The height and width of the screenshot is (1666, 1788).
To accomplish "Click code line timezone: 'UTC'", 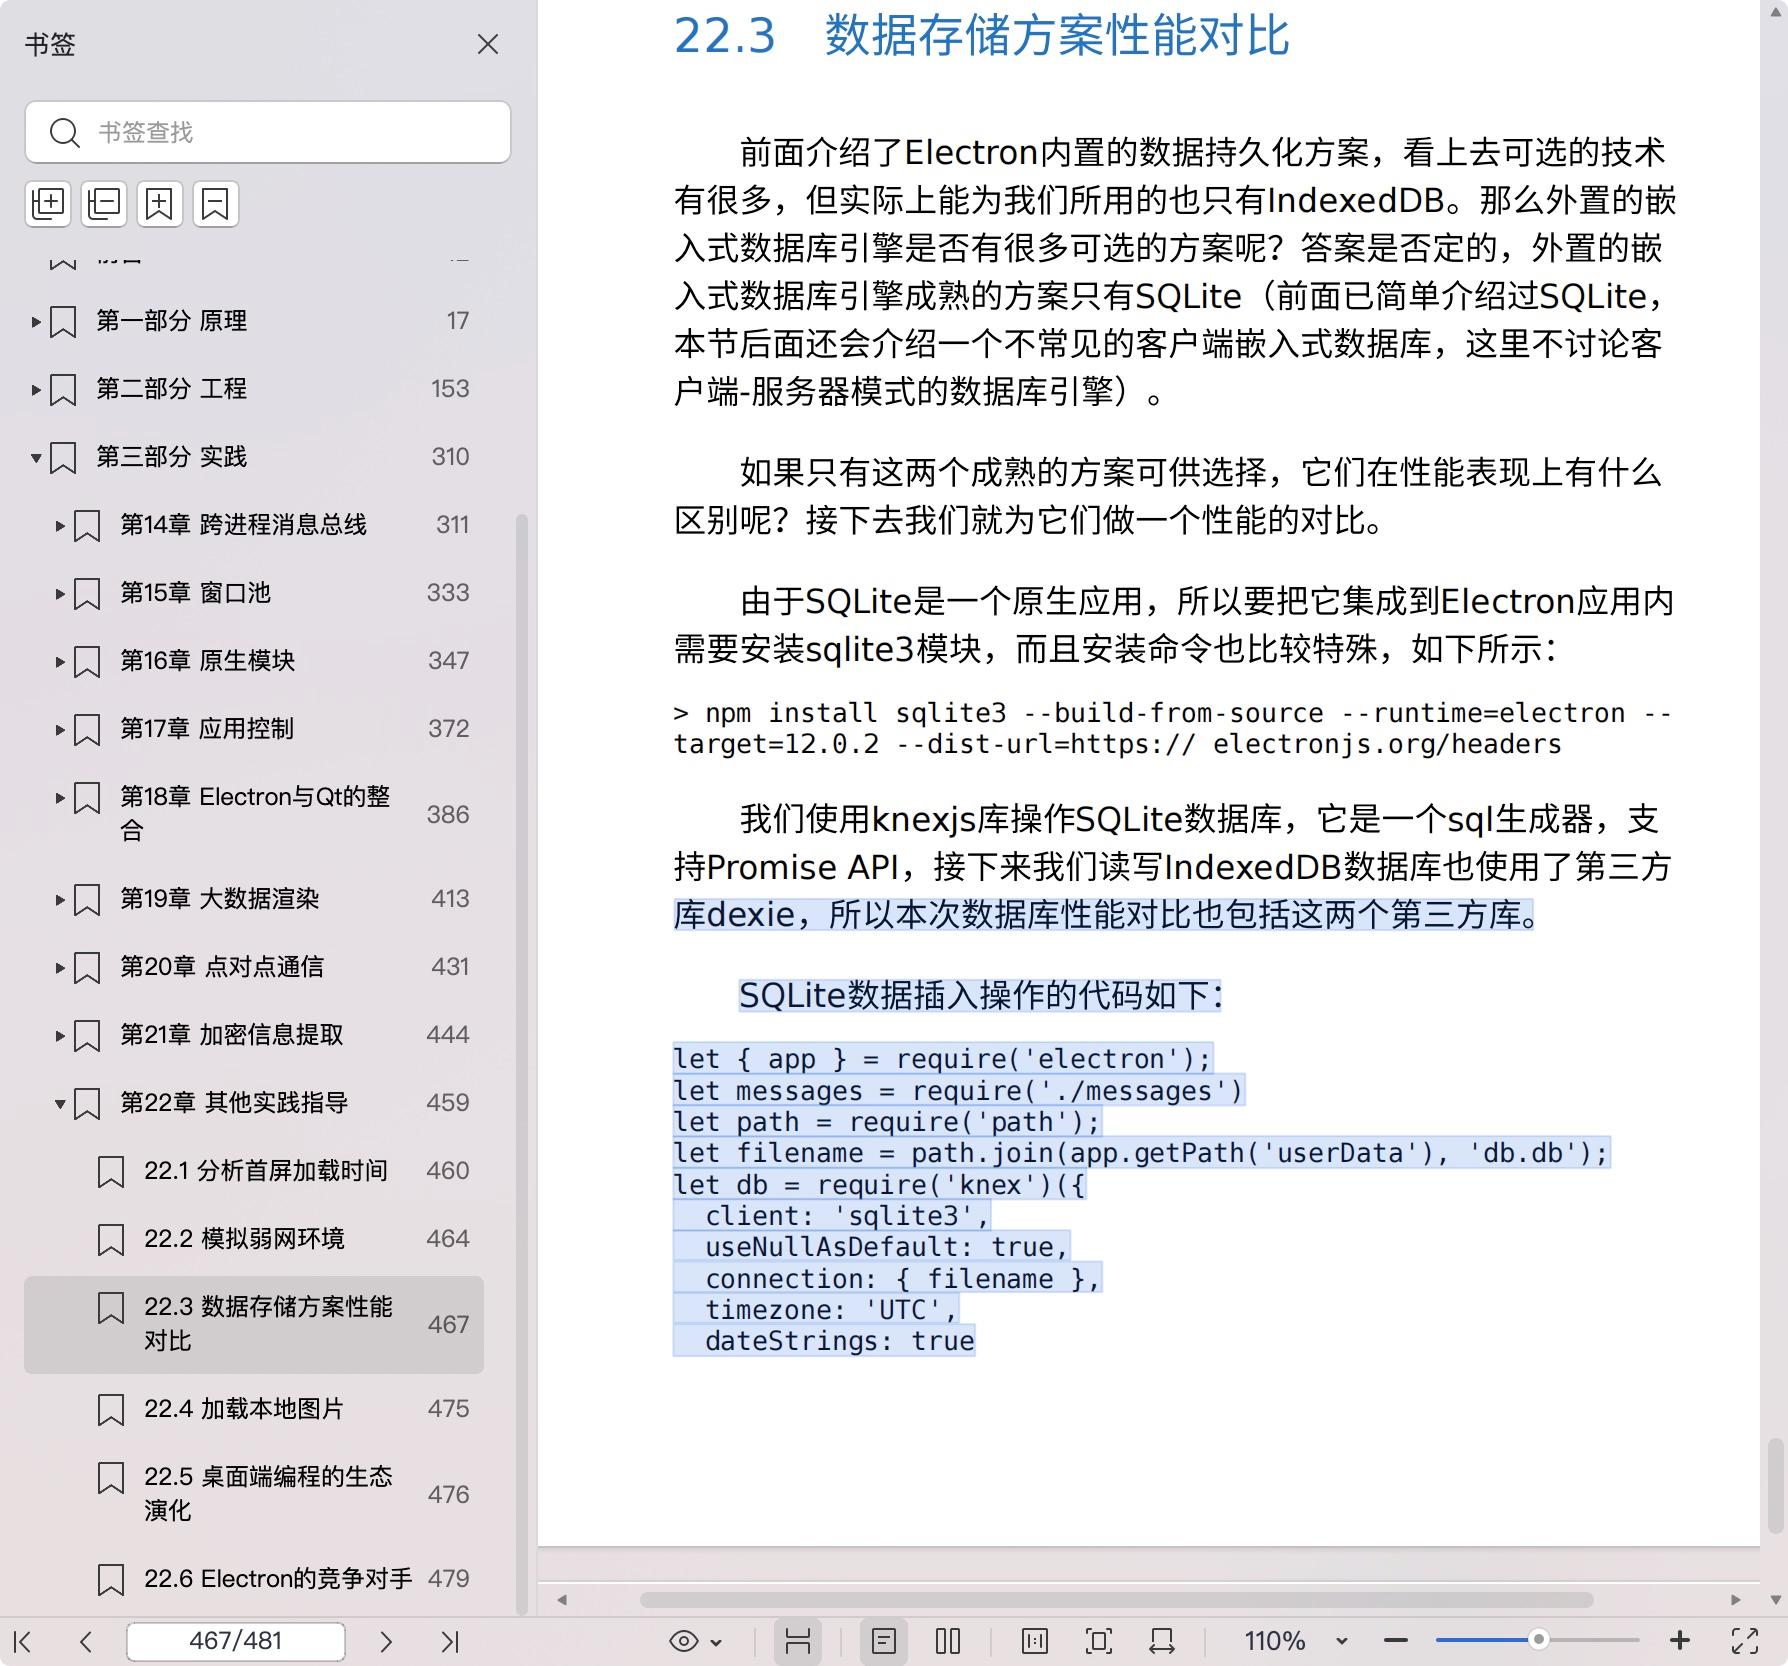I will (x=816, y=1310).
